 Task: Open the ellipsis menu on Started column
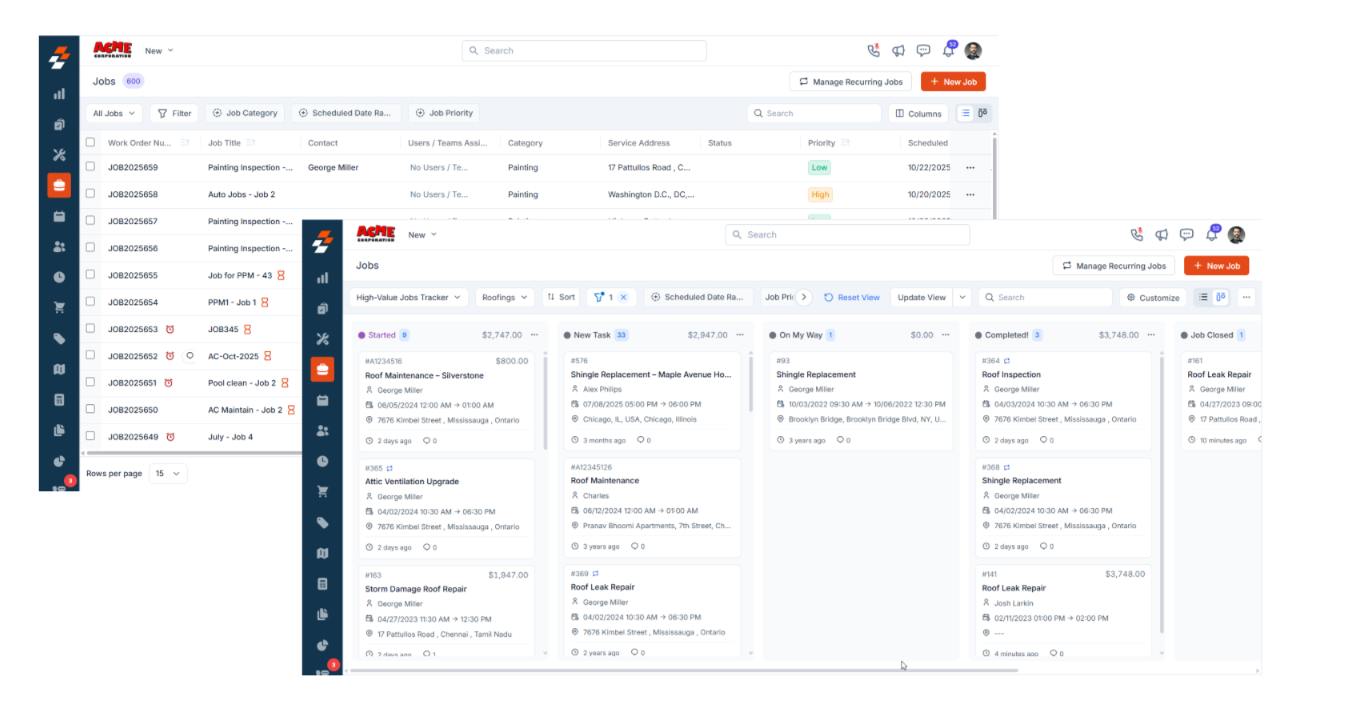[x=534, y=334]
